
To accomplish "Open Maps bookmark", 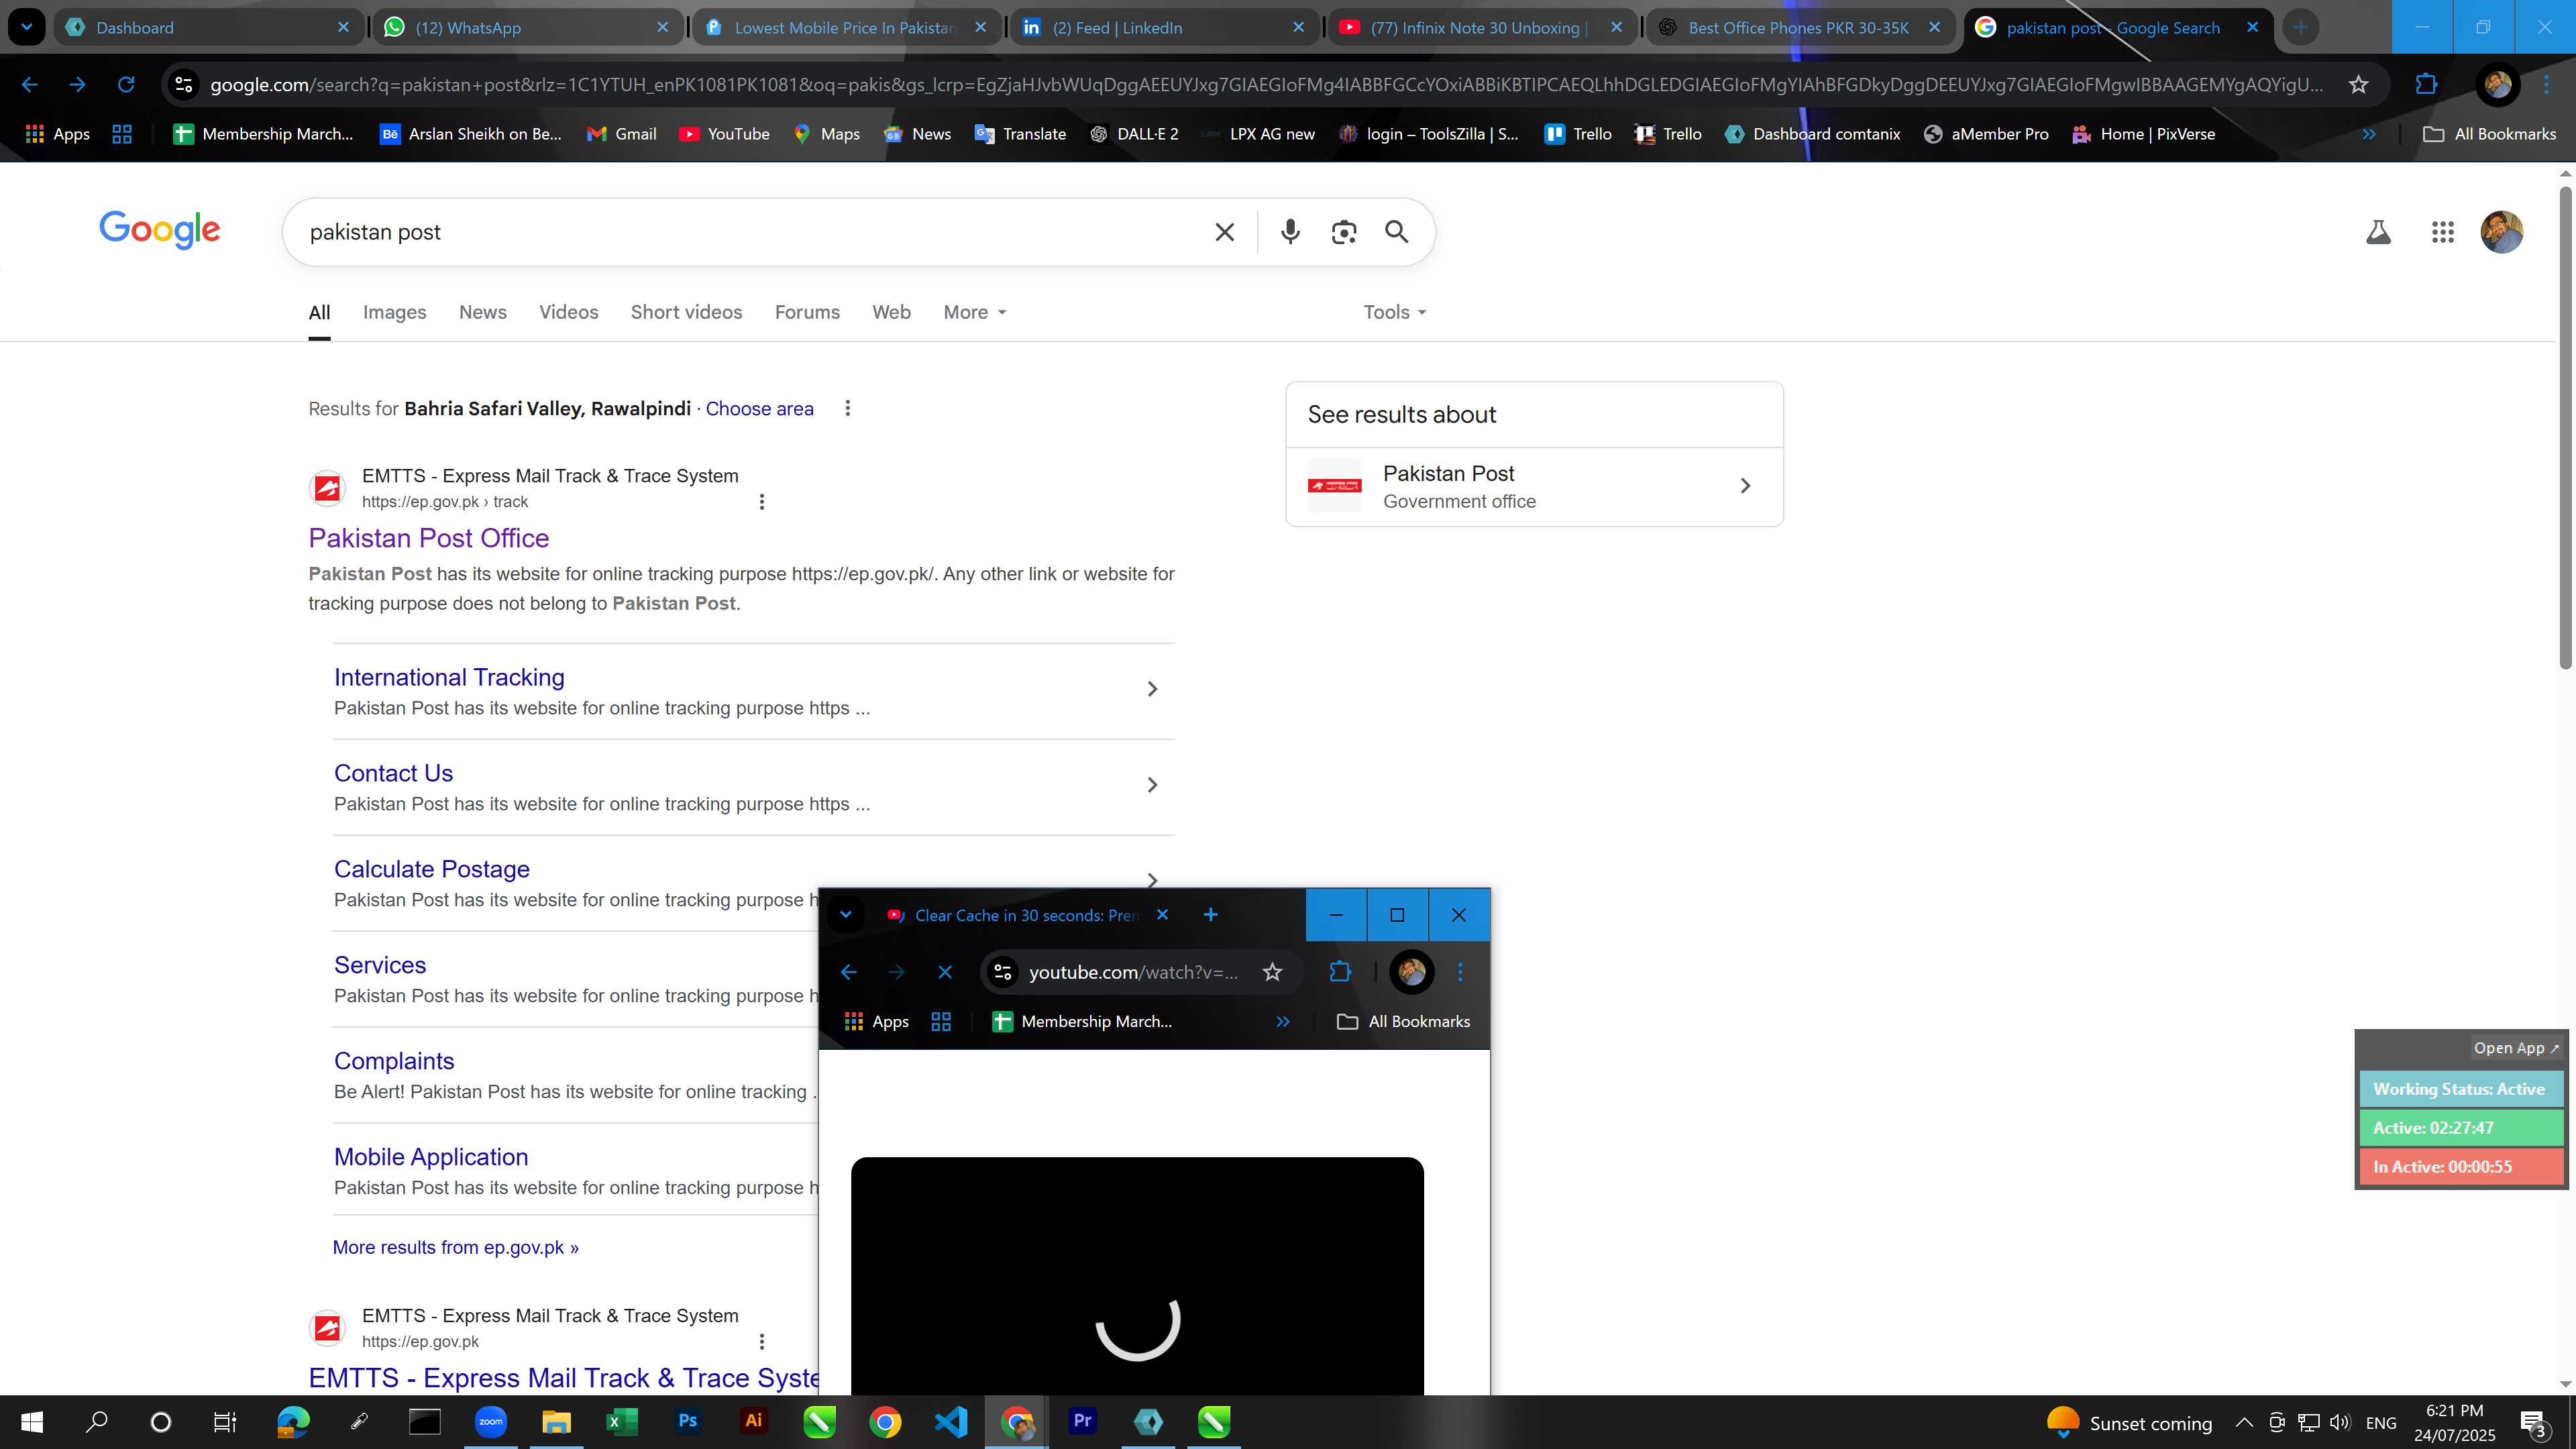I will 826,134.
